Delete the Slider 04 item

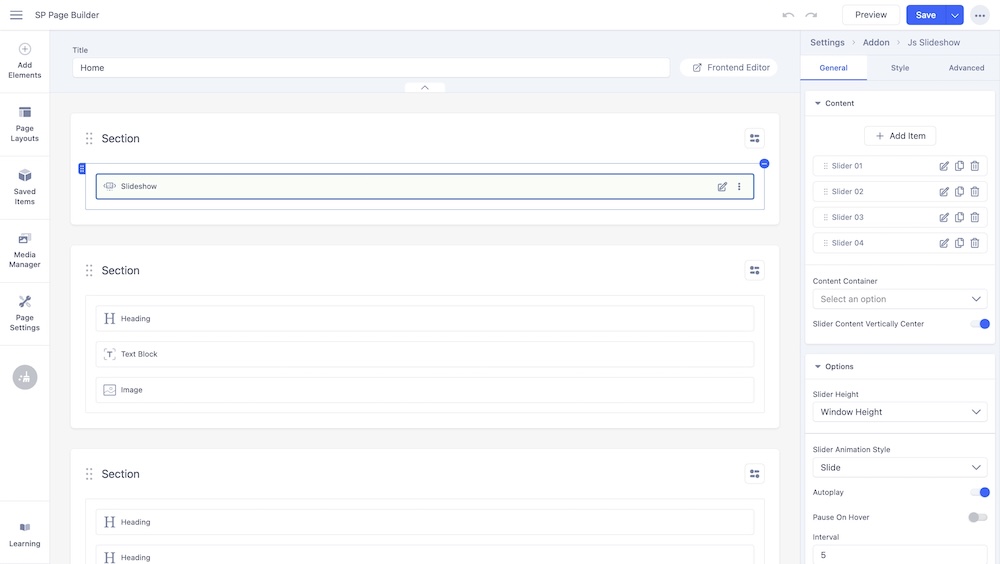[x=975, y=243]
